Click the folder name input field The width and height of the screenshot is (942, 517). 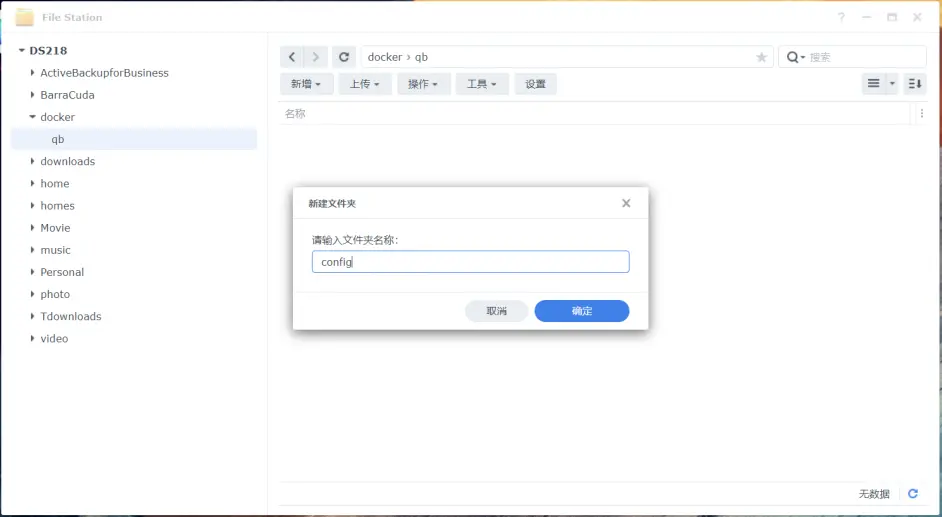pos(470,262)
